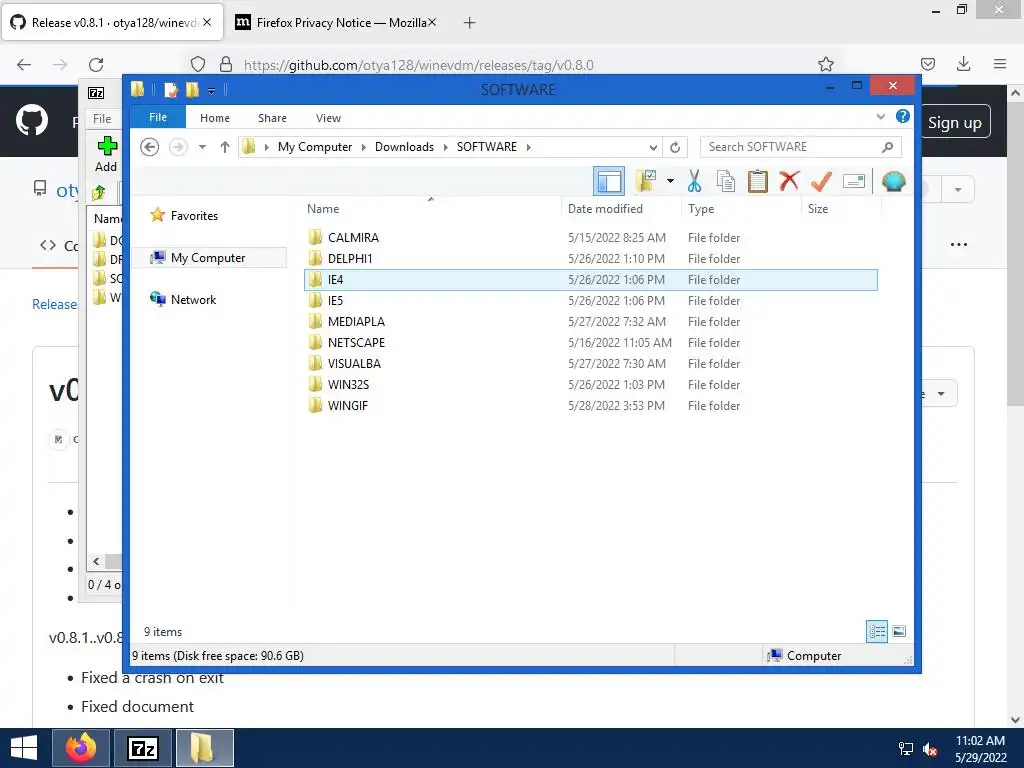Click the Search SOFTWARE field
Viewport: 1024px width, 768px height.
coord(801,147)
